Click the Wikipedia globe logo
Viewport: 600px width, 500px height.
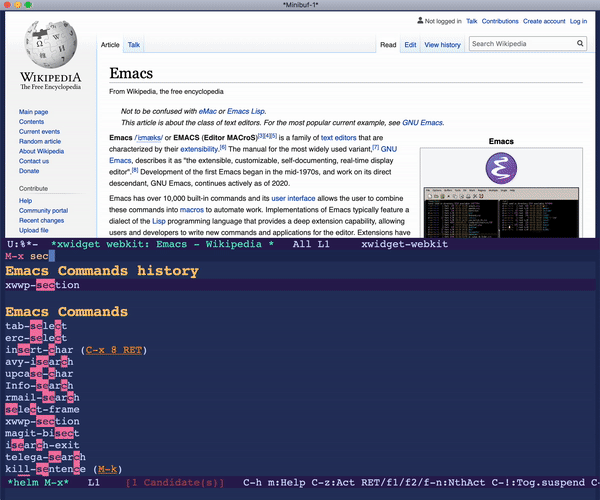coord(51,44)
